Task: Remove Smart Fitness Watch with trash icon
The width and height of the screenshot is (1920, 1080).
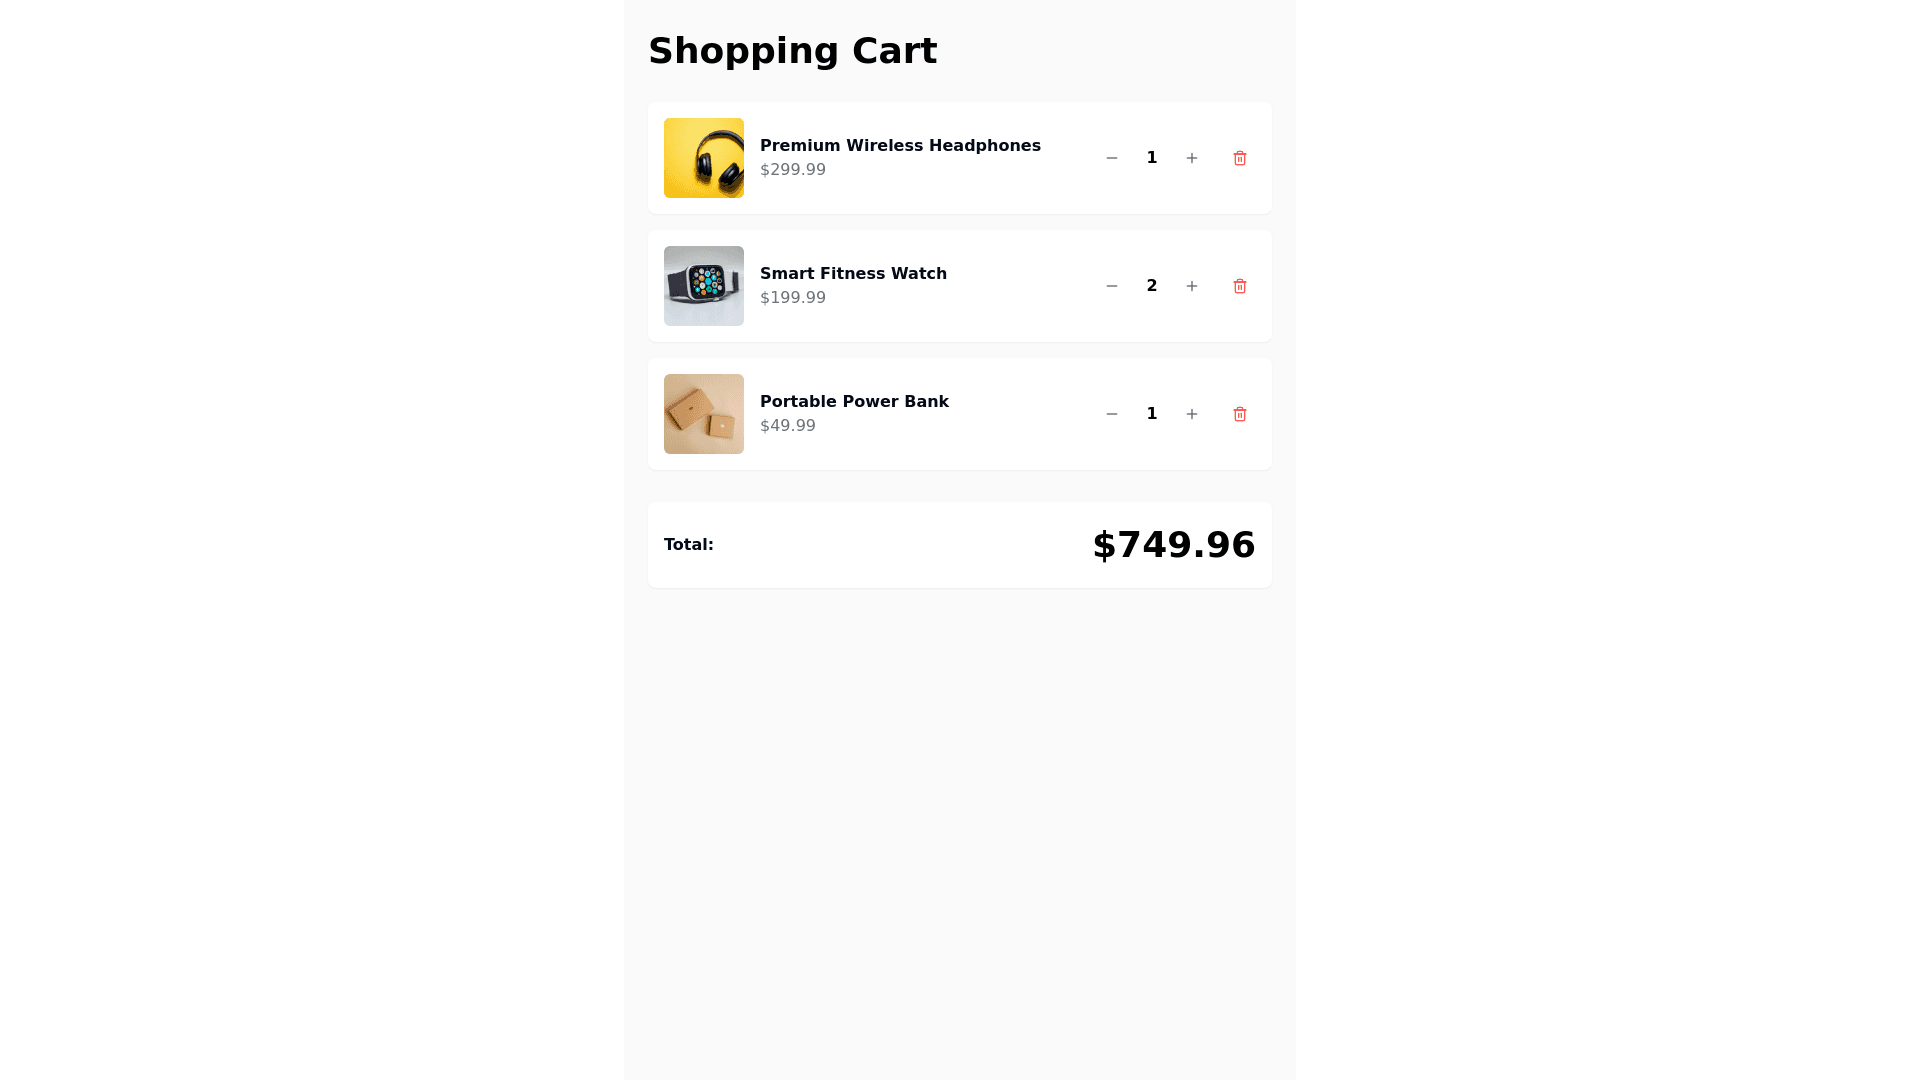Action: coord(1240,286)
